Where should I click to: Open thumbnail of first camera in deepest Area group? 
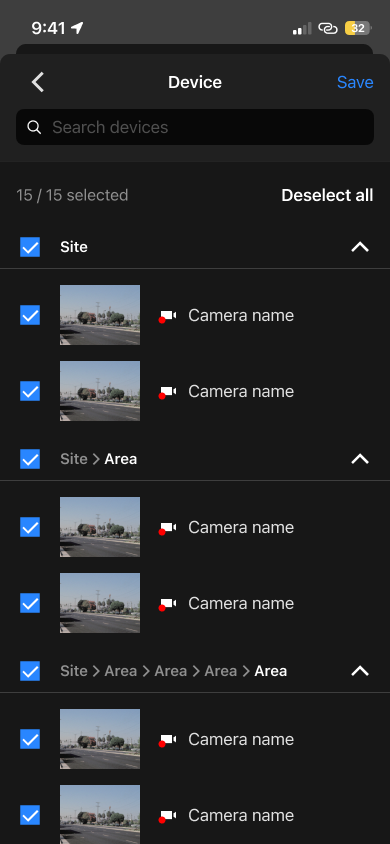[100, 739]
